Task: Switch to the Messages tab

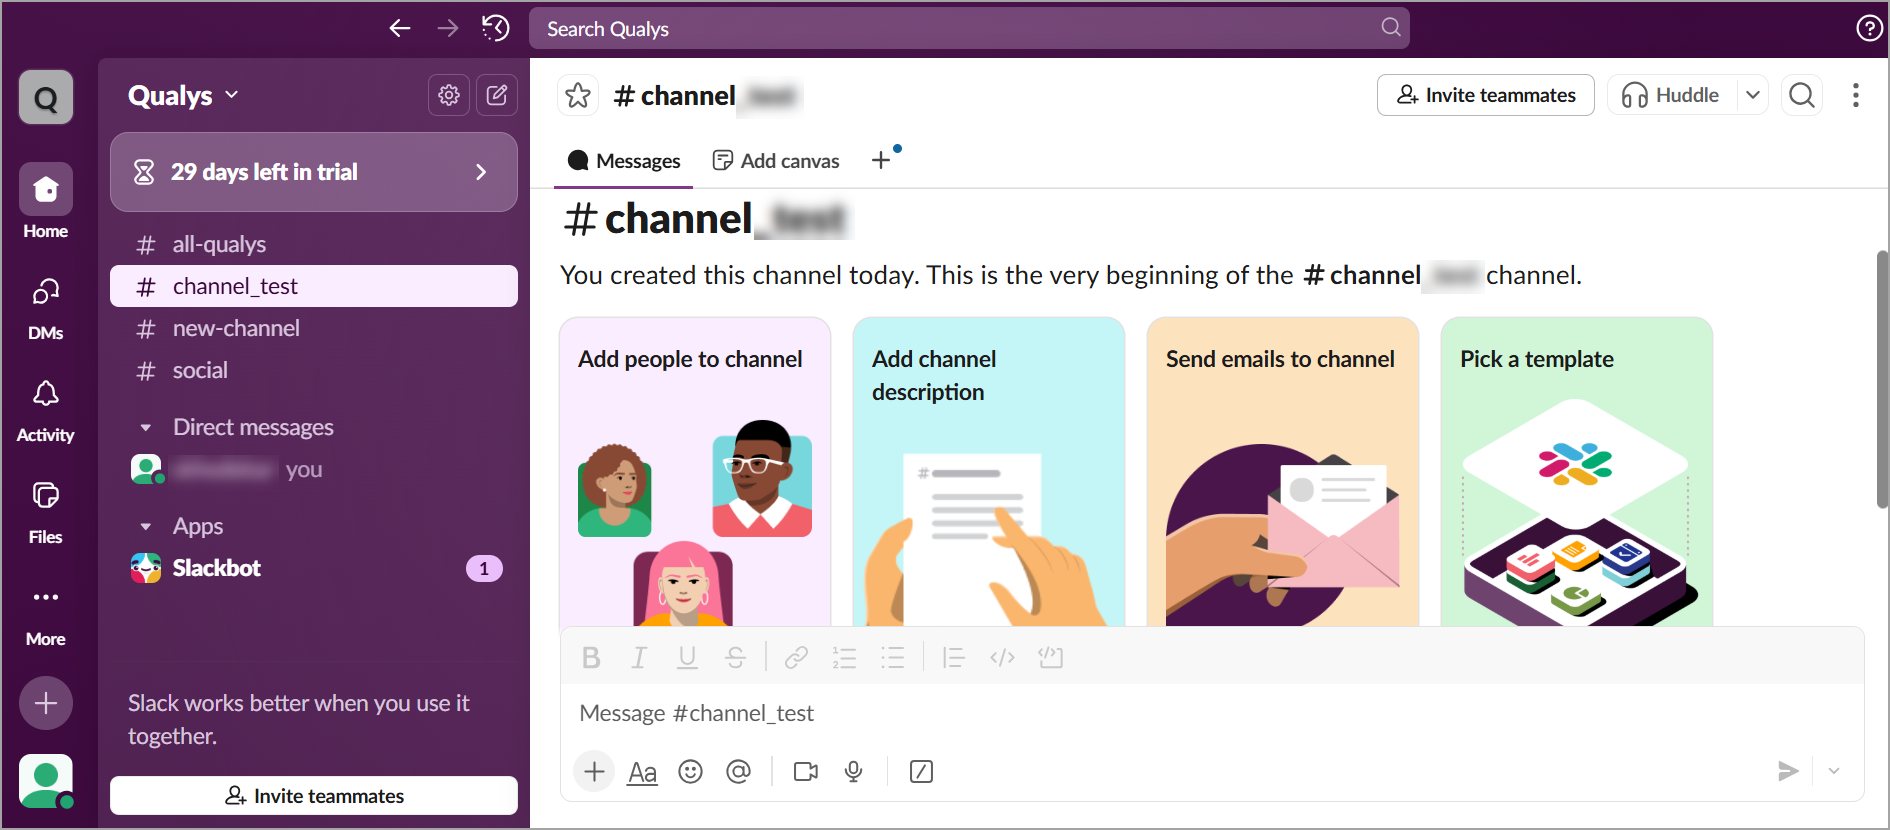Action: 624,161
